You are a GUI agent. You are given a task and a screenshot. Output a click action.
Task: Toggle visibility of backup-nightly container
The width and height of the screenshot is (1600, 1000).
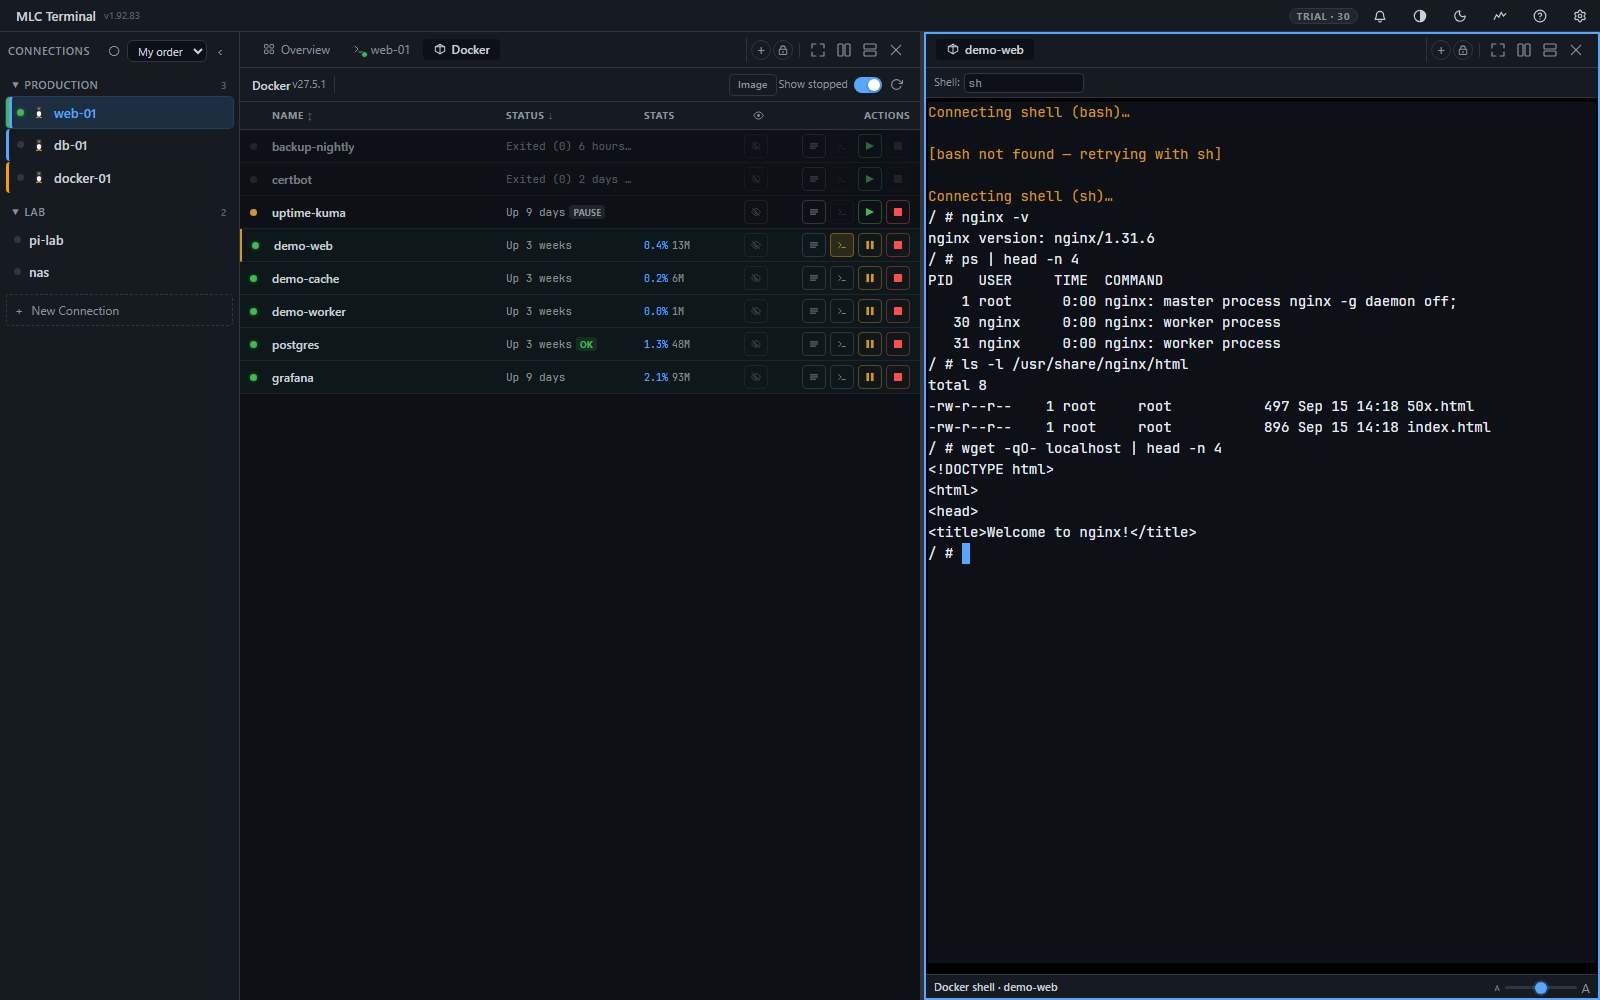[x=756, y=146]
